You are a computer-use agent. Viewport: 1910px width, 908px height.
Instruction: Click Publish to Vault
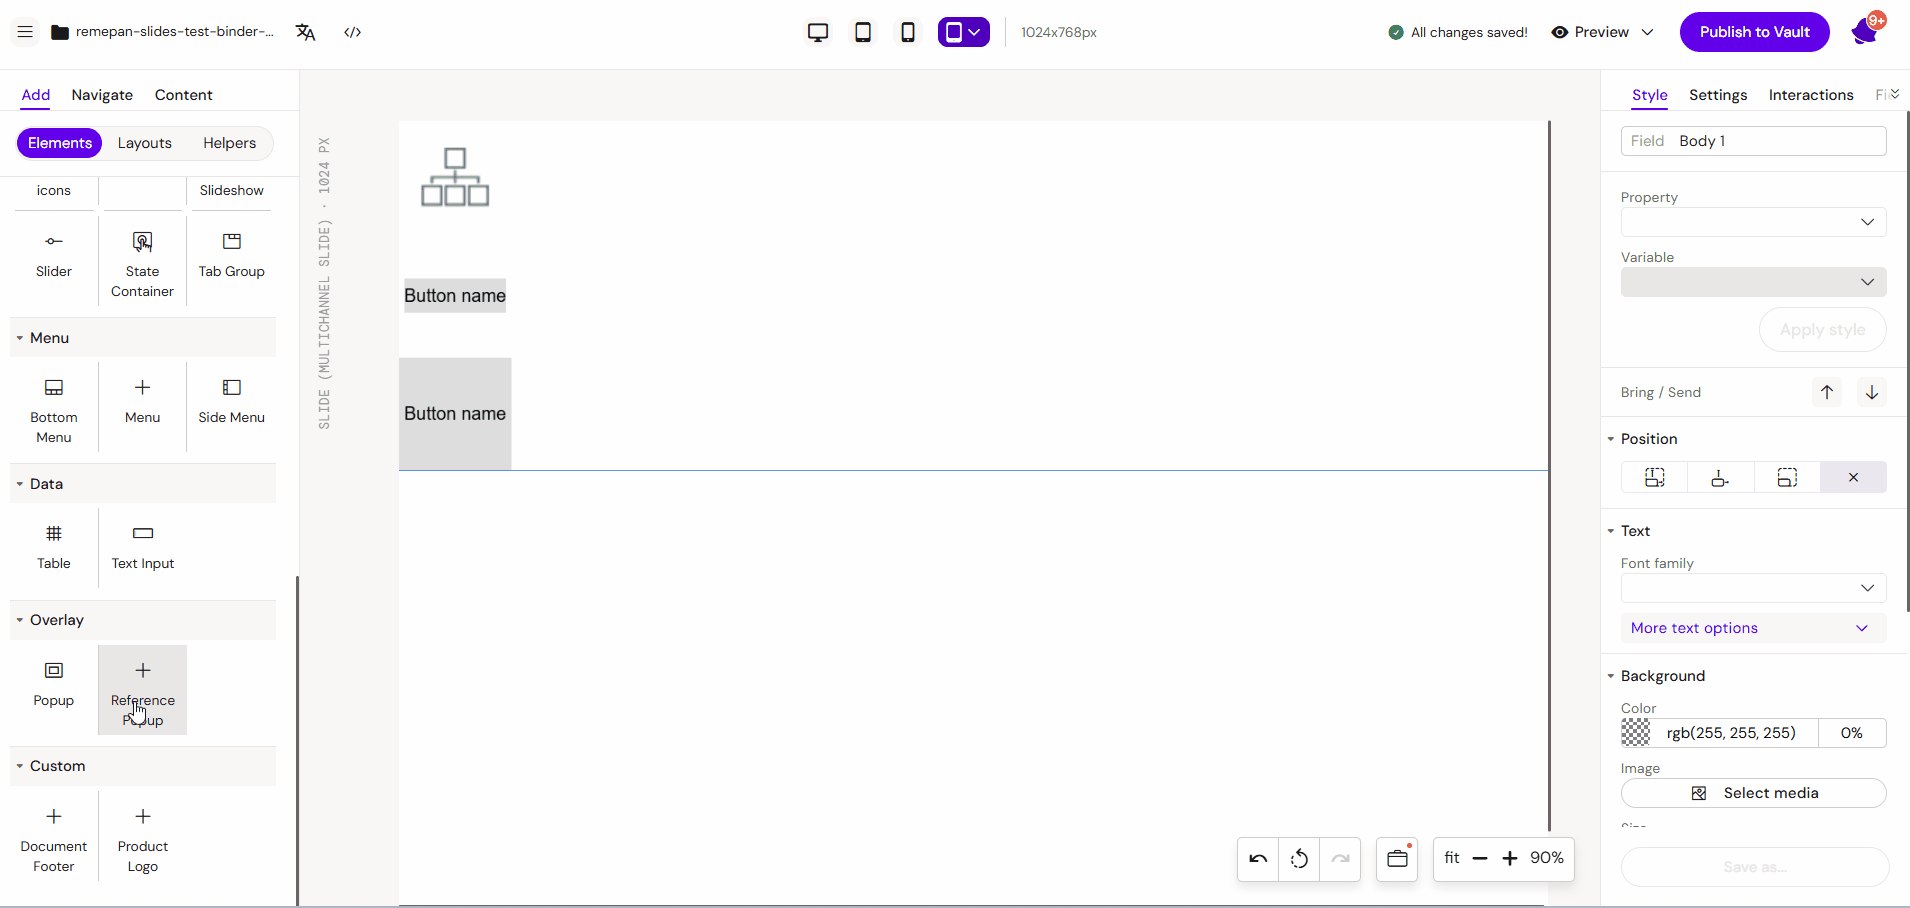(x=1755, y=32)
